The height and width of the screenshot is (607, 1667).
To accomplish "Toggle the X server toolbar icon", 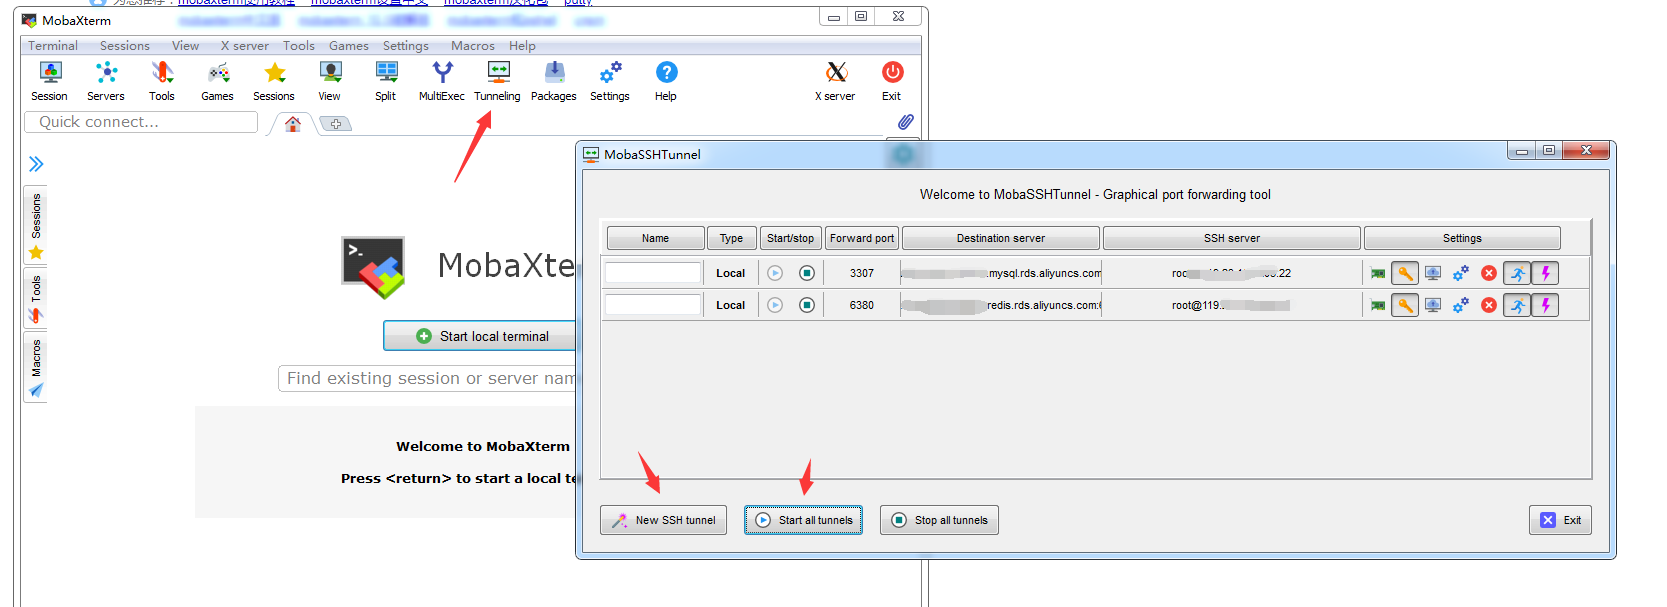I will 836,81.
